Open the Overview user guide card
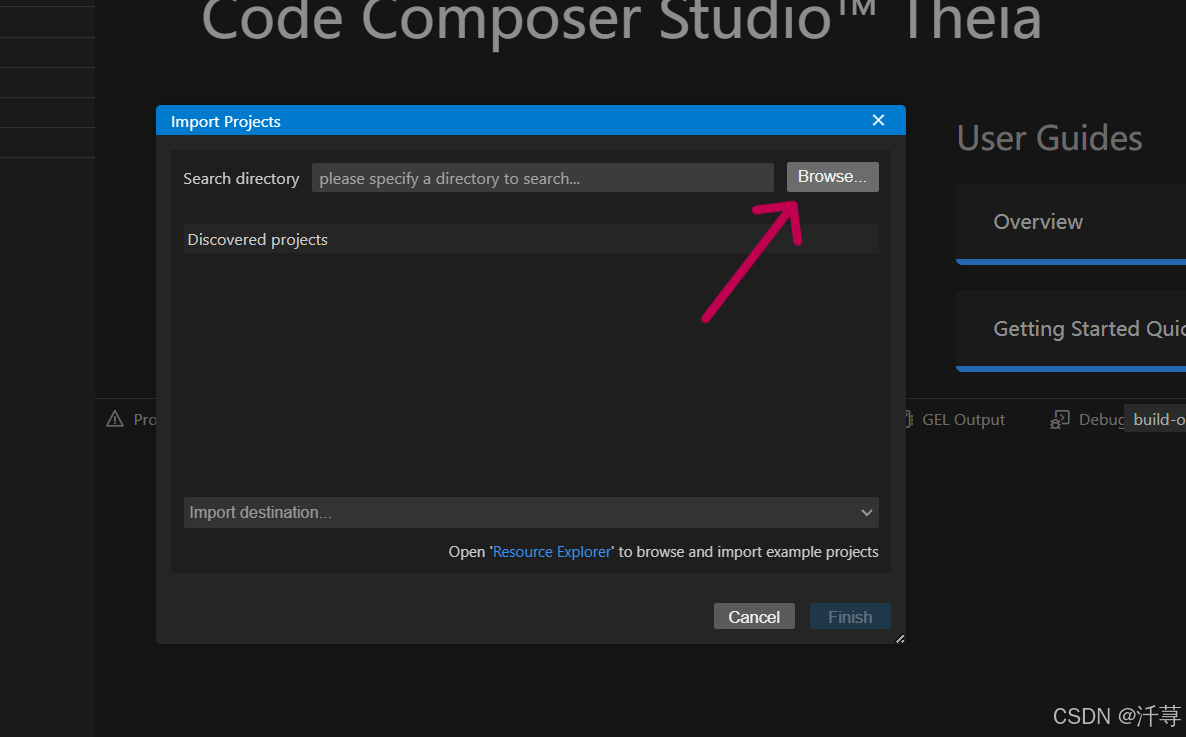 [x=1071, y=224]
